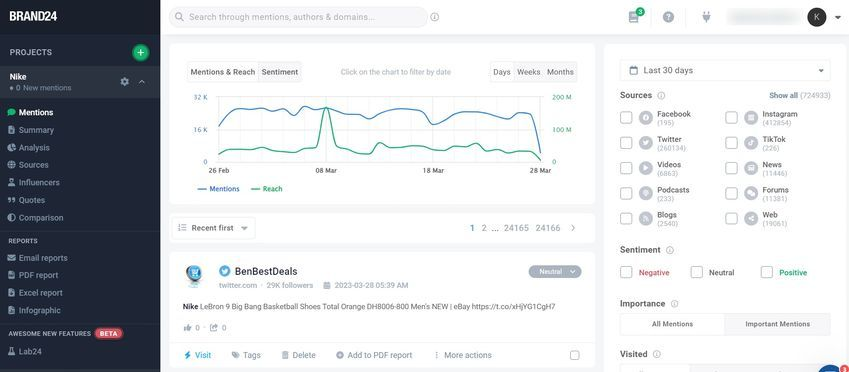This screenshot has width=849, height=372.
Task: Open the Last 30 days date range dropdown
Action: click(724, 70)
